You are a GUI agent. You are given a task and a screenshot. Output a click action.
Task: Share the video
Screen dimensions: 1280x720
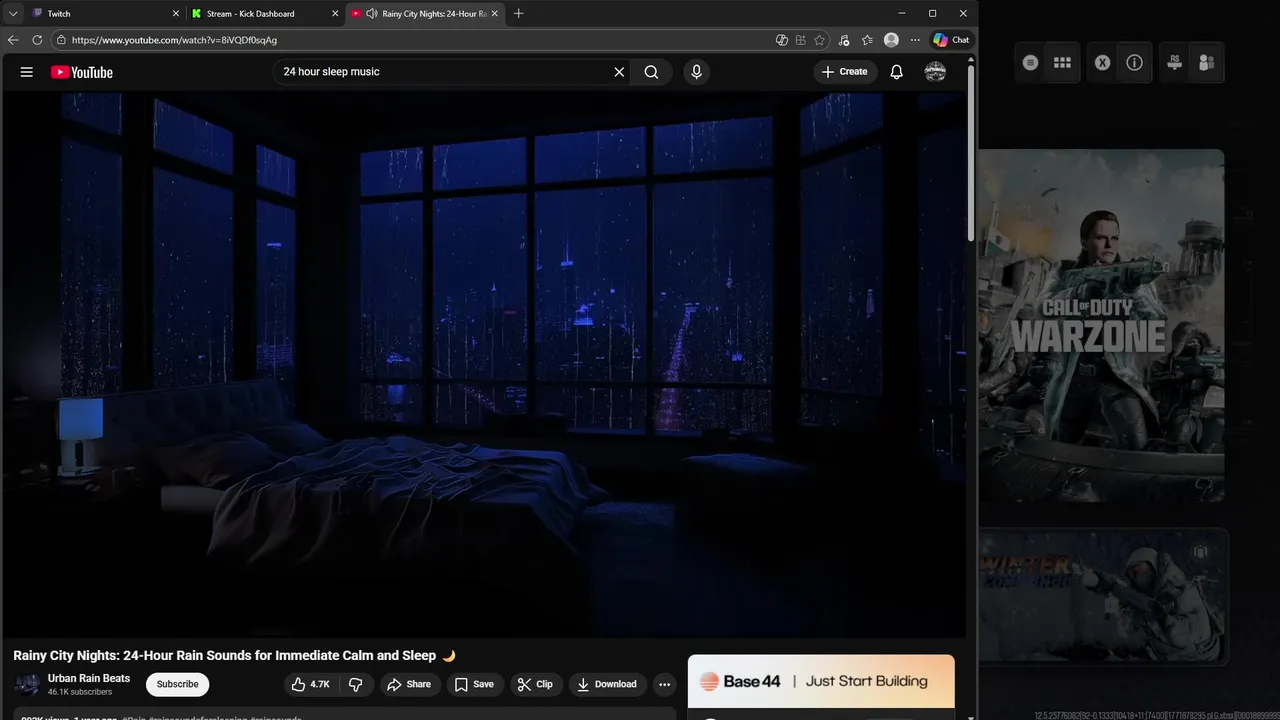coord(409,684)
